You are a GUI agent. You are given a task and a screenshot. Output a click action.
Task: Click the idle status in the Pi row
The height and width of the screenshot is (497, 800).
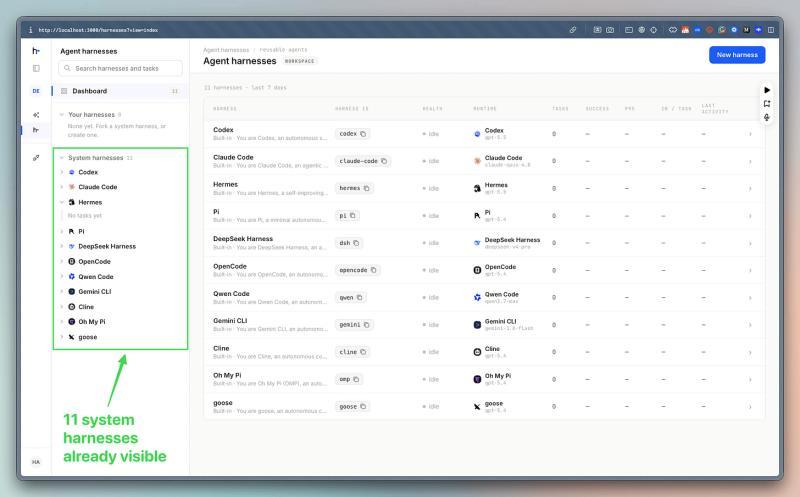coord(431,216)
